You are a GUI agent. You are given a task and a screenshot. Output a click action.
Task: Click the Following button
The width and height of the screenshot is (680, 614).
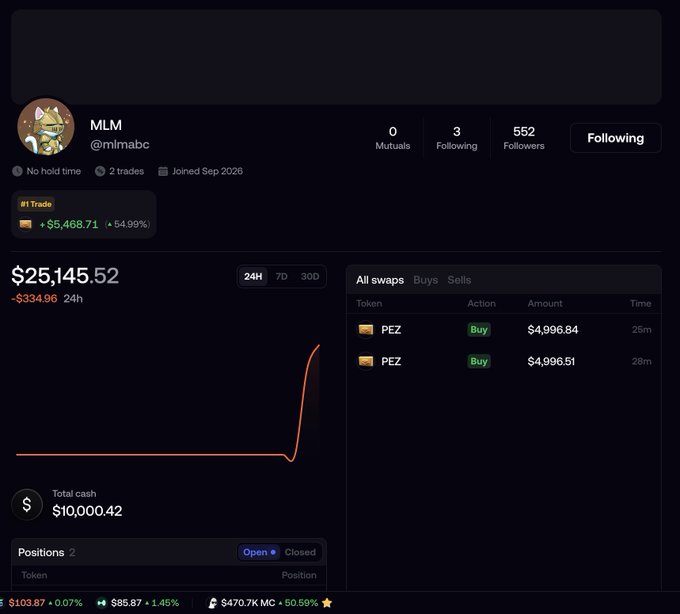[x=615, y=138]
